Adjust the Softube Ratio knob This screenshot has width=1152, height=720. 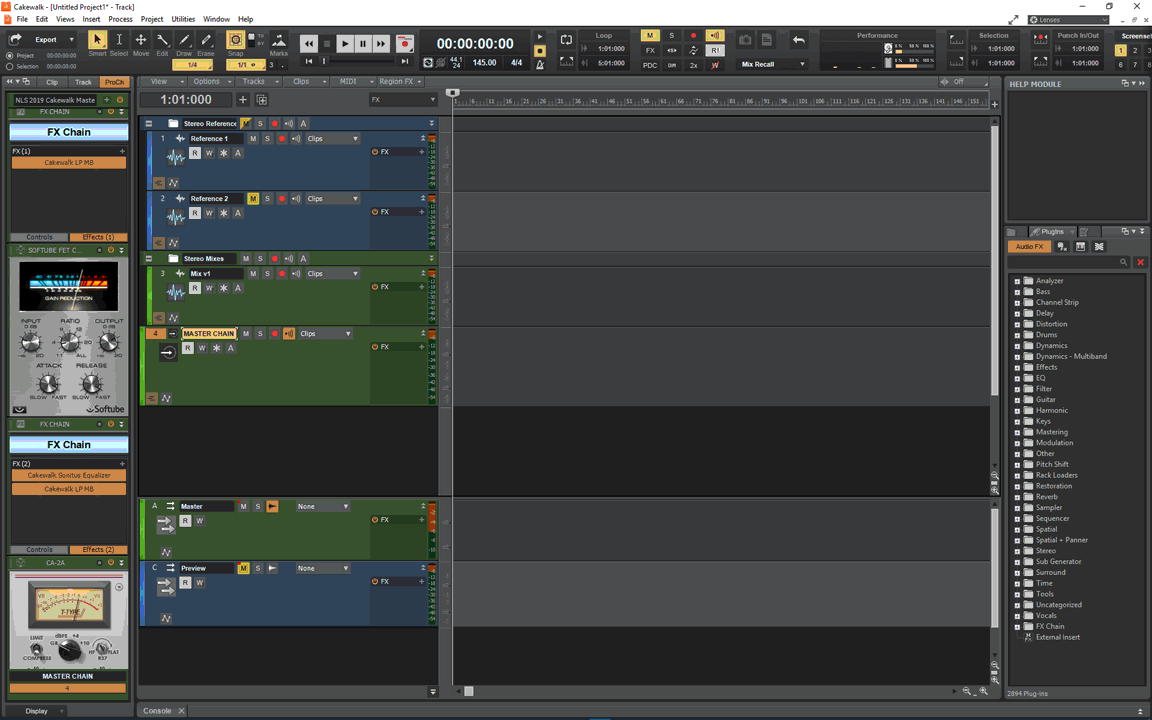tap(70, 342)
